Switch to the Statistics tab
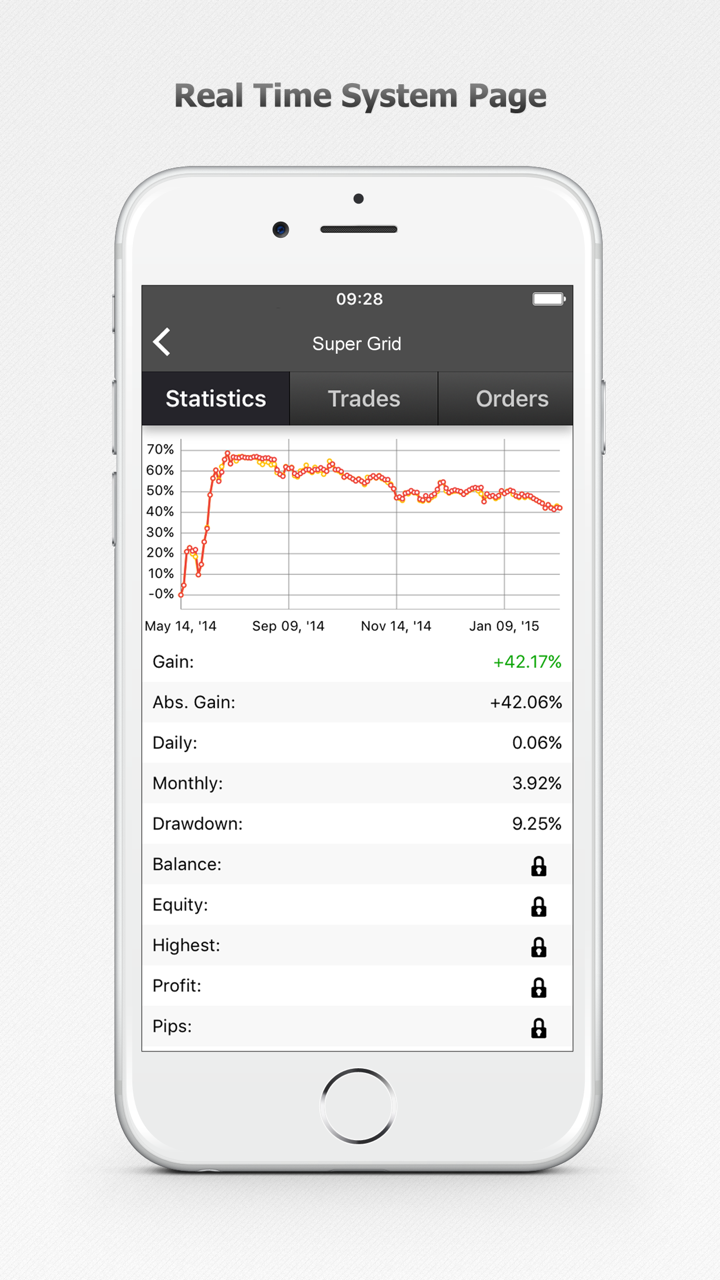Viewport: 720px width, 1280px height. (x=216, y=399)
